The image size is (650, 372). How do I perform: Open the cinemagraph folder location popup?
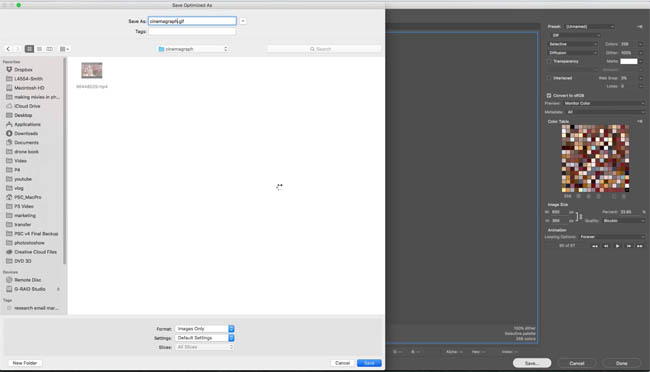(x=193, y=49)
